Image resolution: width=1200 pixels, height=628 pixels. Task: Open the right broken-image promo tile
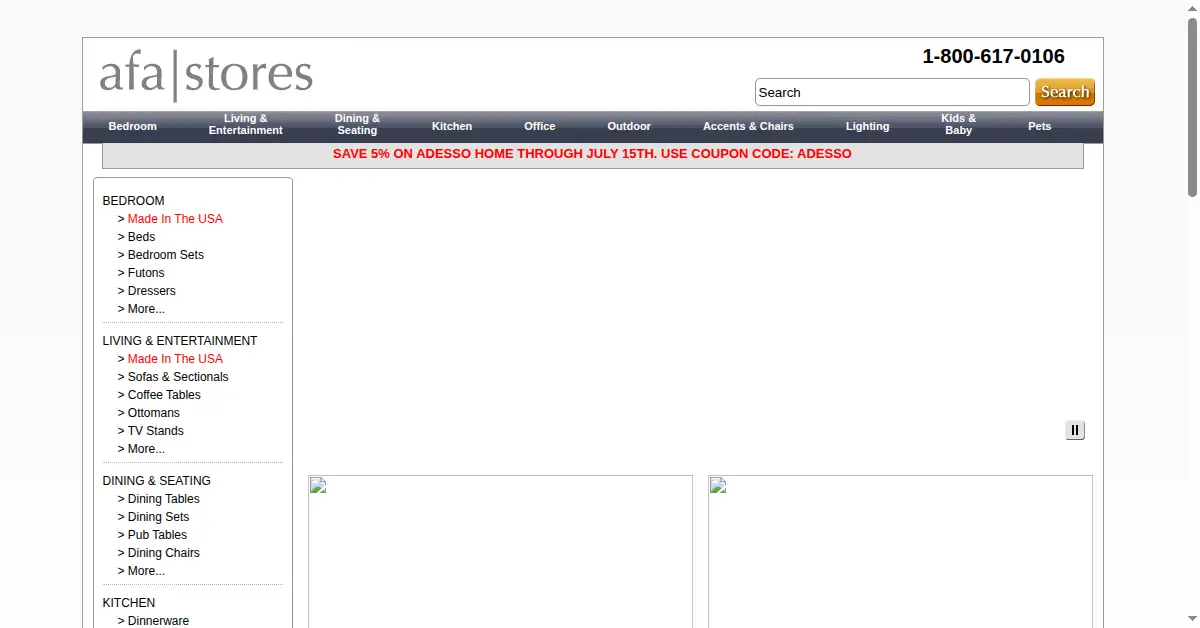900,551
